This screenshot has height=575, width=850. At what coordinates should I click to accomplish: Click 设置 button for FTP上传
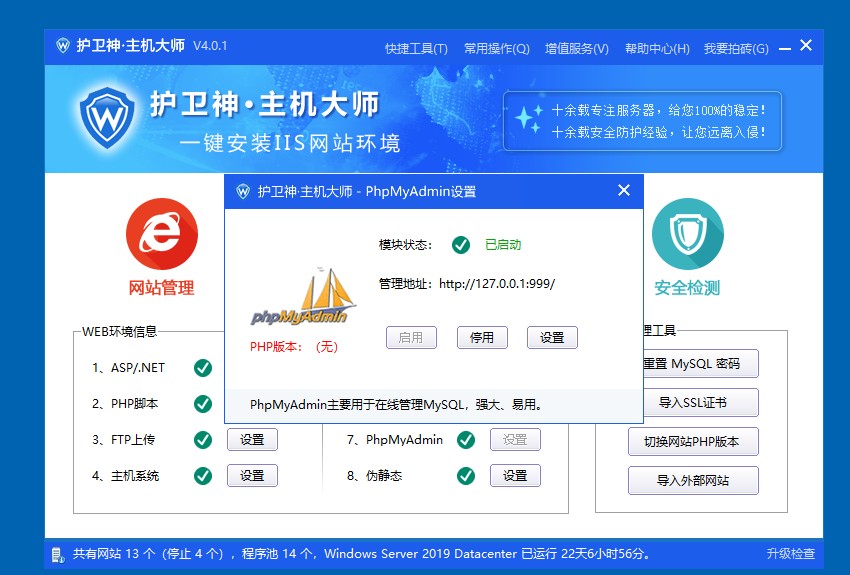(252, 440)
